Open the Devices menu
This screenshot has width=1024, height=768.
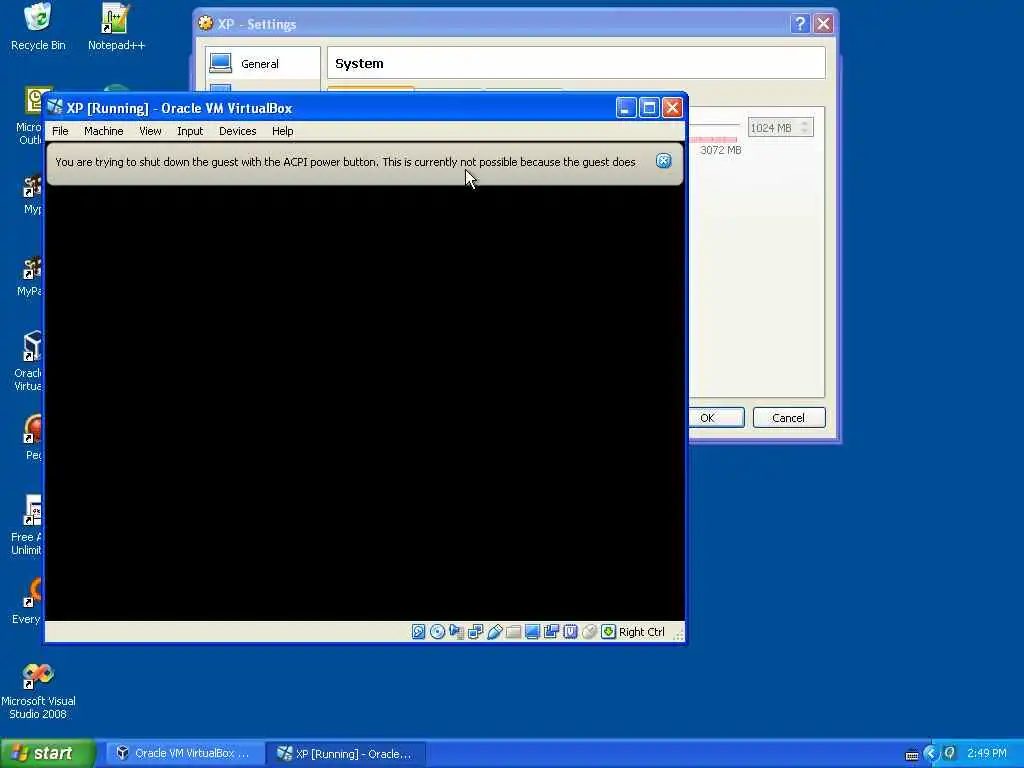click(x=238, y=131)
